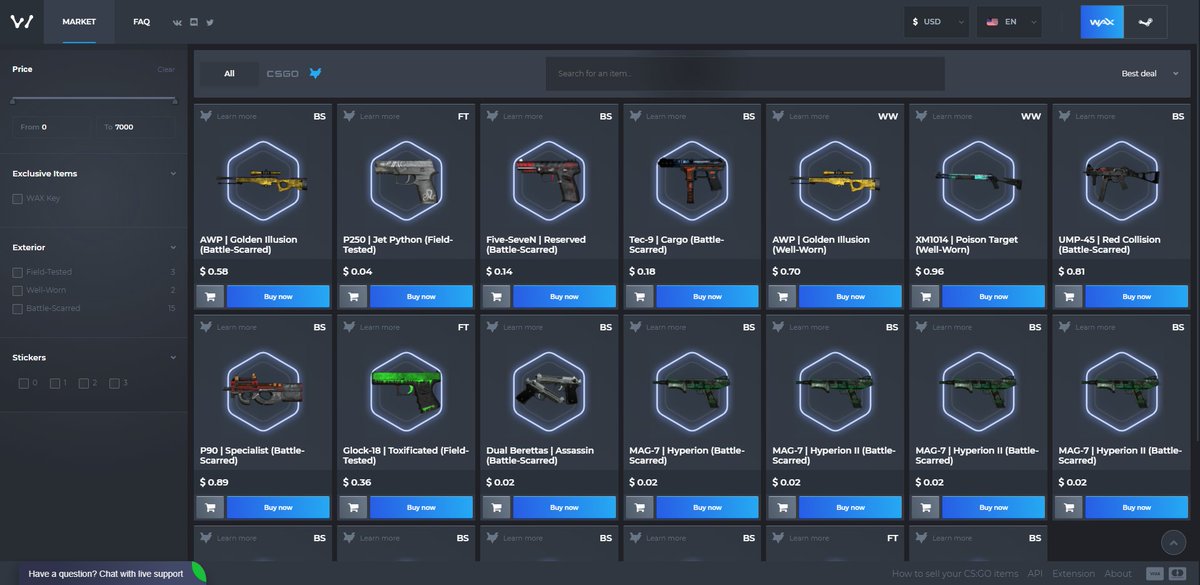This screenshot has height=585, width=1200.
Task: Add UMP-45 Red Collision to cart
Action: [1068, 297]
